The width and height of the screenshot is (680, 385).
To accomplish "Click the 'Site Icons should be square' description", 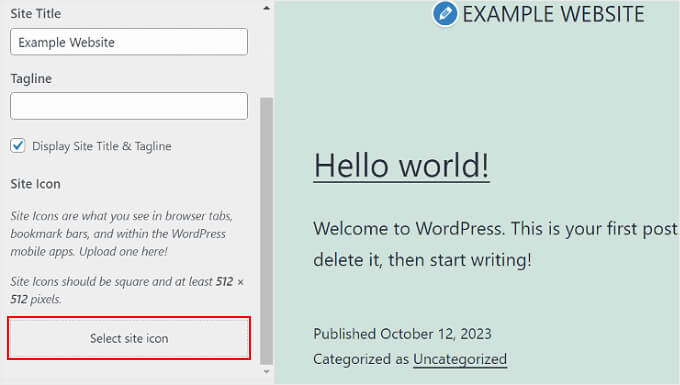I will [x=127, y=290].
